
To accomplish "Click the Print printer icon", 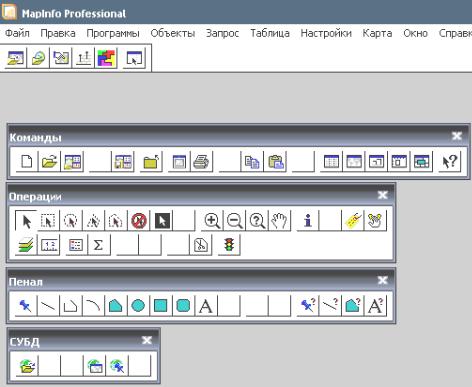I will 201,162.
